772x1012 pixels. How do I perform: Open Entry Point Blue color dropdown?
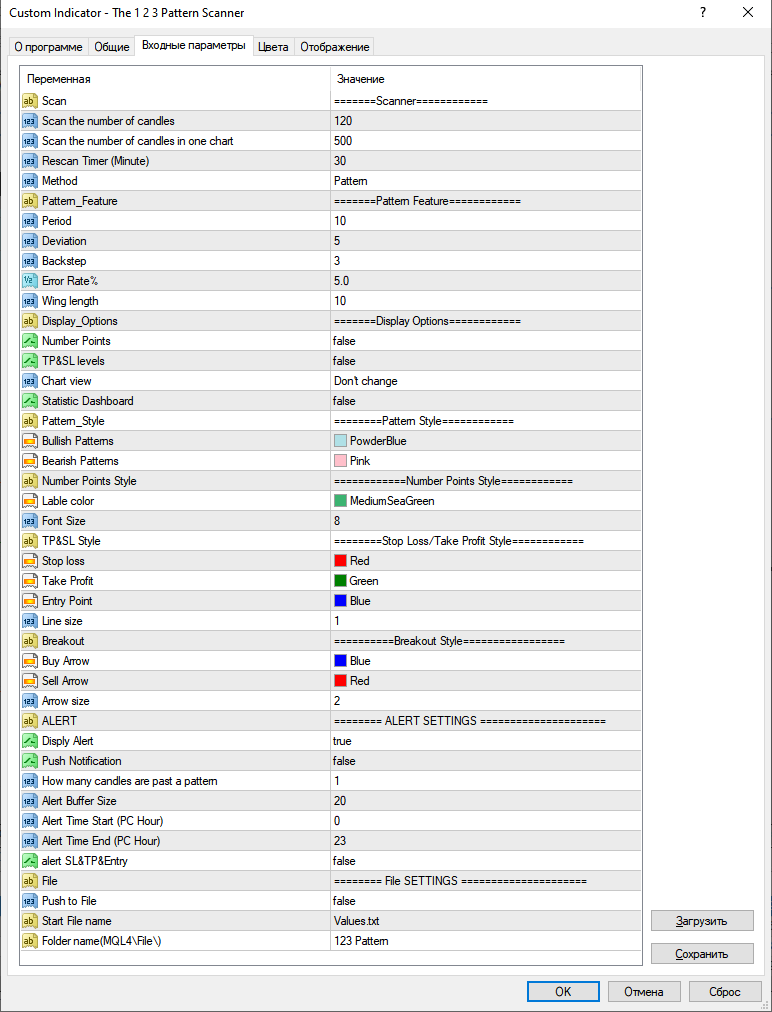click(485, 601)
